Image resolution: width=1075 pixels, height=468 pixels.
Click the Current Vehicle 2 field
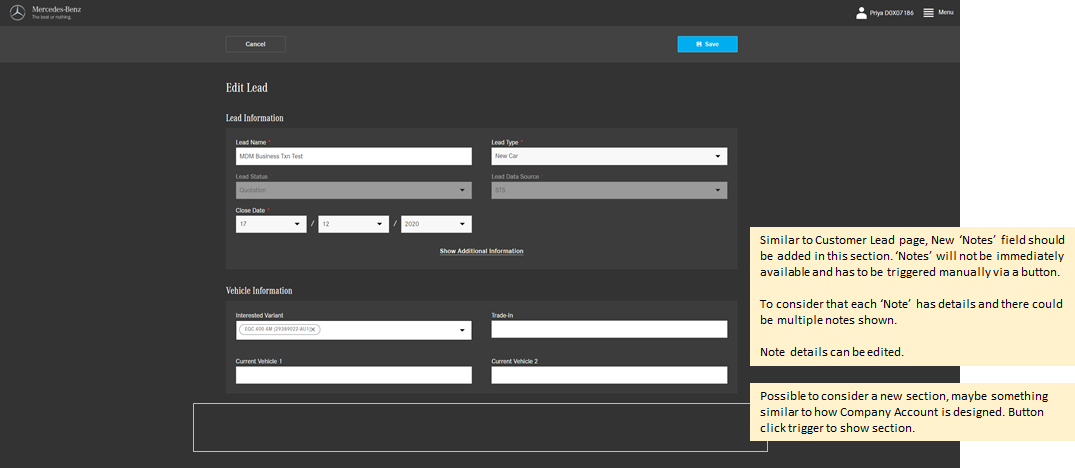point(609,375)
